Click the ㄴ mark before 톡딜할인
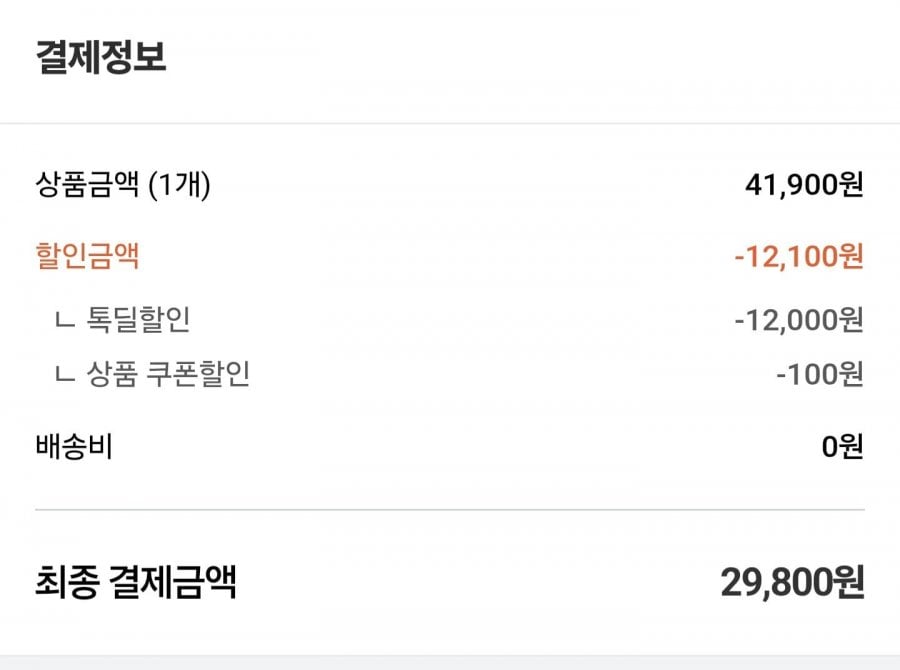This screenshot has height=670, width=900. click(x=65, y=322)
